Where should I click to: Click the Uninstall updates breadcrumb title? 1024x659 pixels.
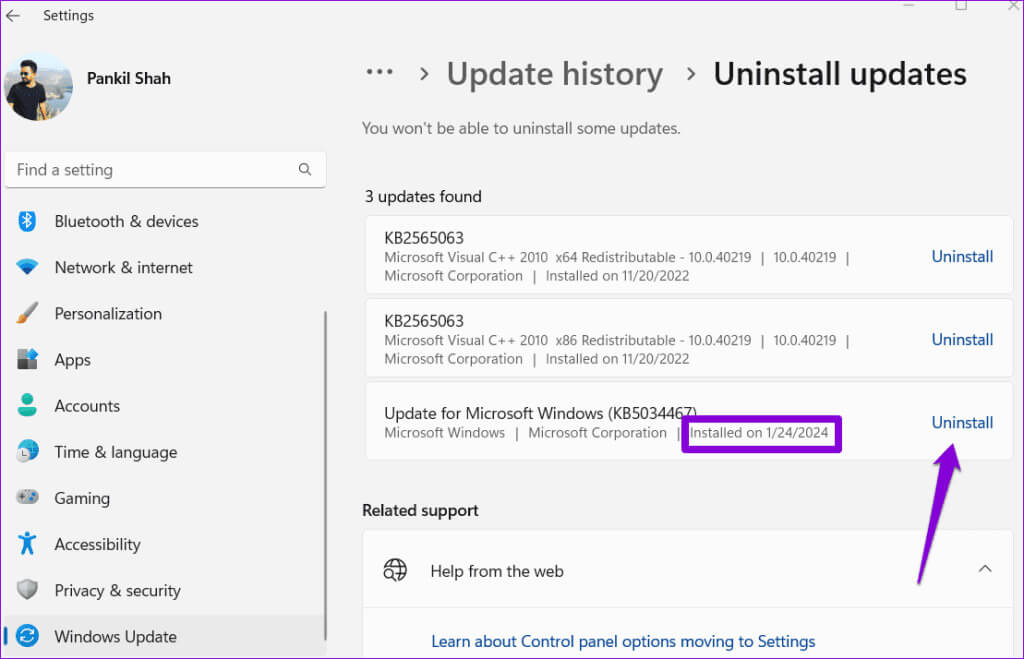tap(840, 74)
